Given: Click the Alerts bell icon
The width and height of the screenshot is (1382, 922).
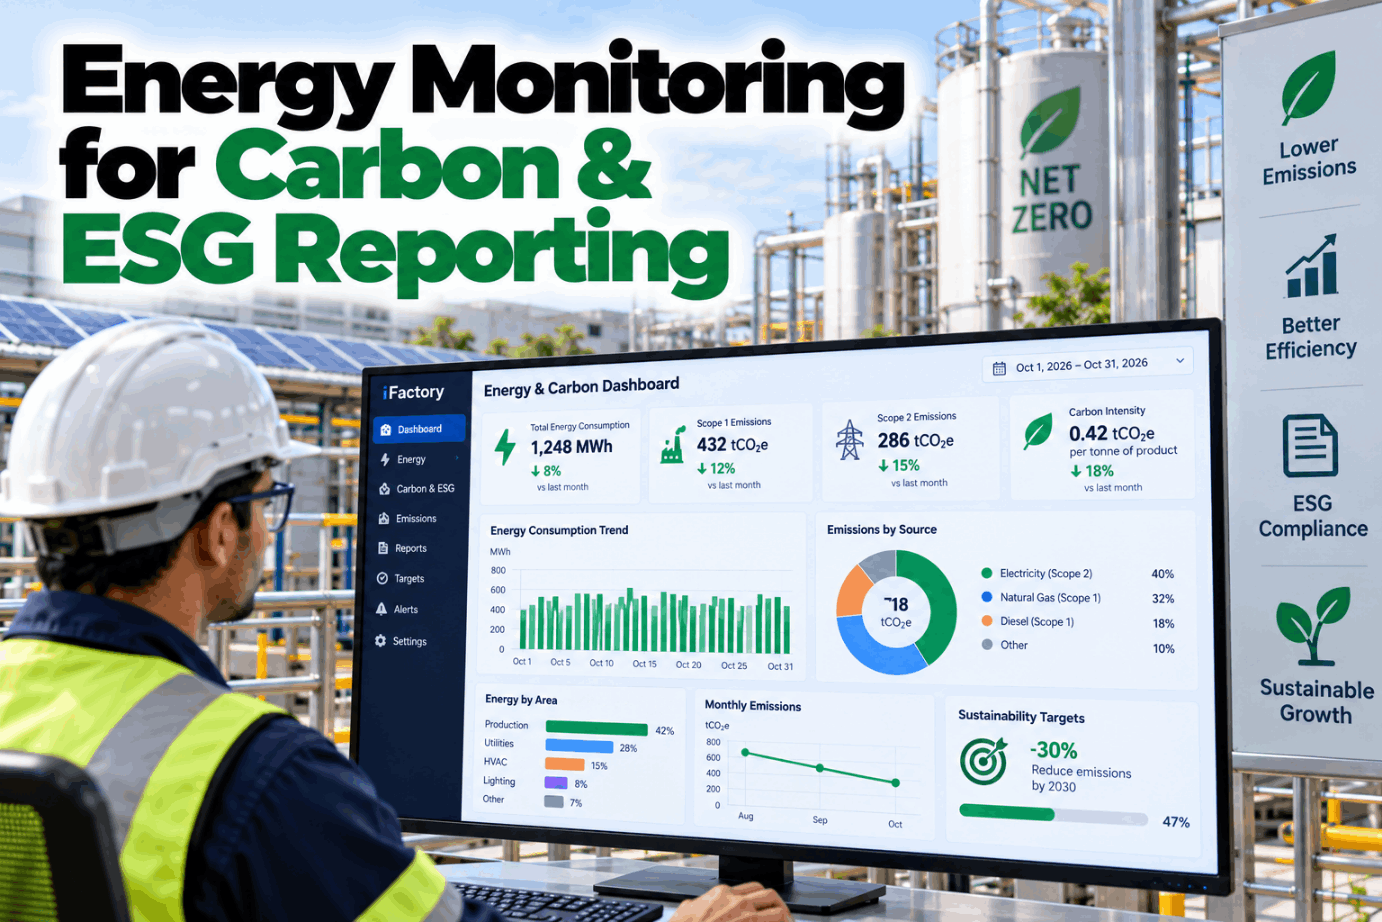Looking at the screenshot, I should [x=382, y=609].
